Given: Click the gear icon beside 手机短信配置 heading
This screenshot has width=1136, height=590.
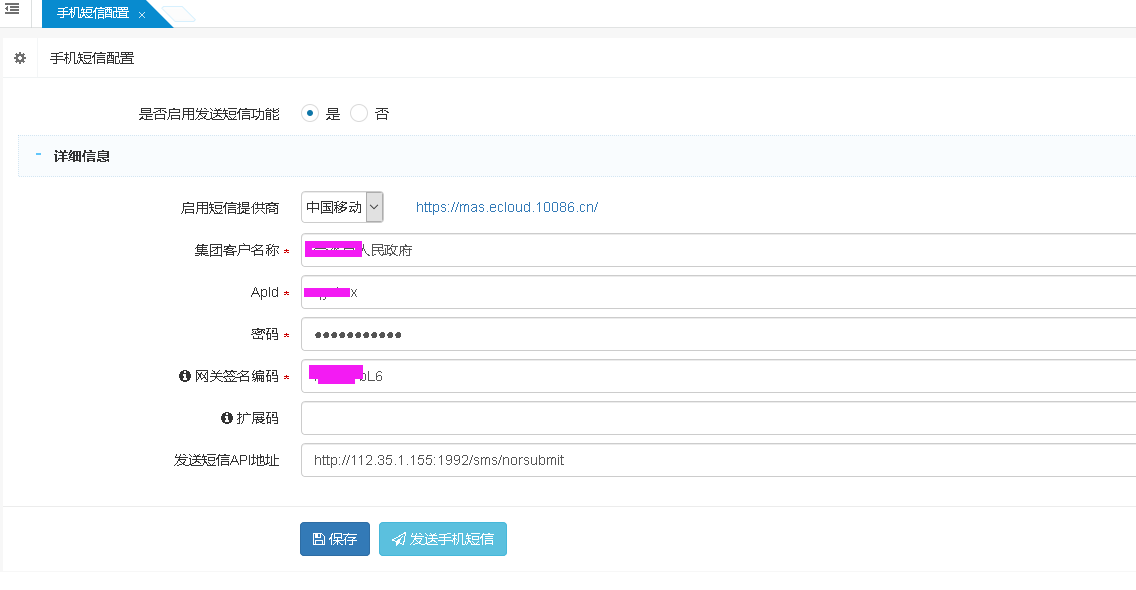Looking at the screenshot, I should point(19,58).
